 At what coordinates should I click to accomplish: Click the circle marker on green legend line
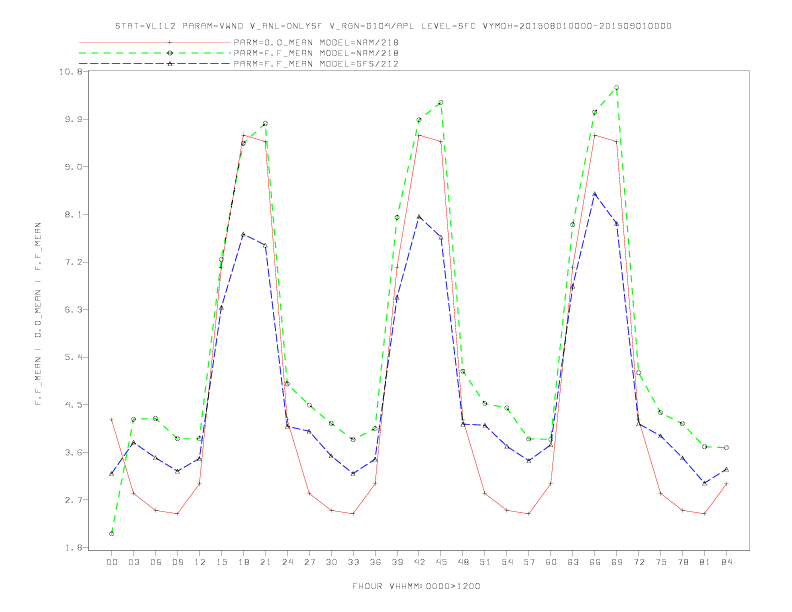click(x=170, y=53)
